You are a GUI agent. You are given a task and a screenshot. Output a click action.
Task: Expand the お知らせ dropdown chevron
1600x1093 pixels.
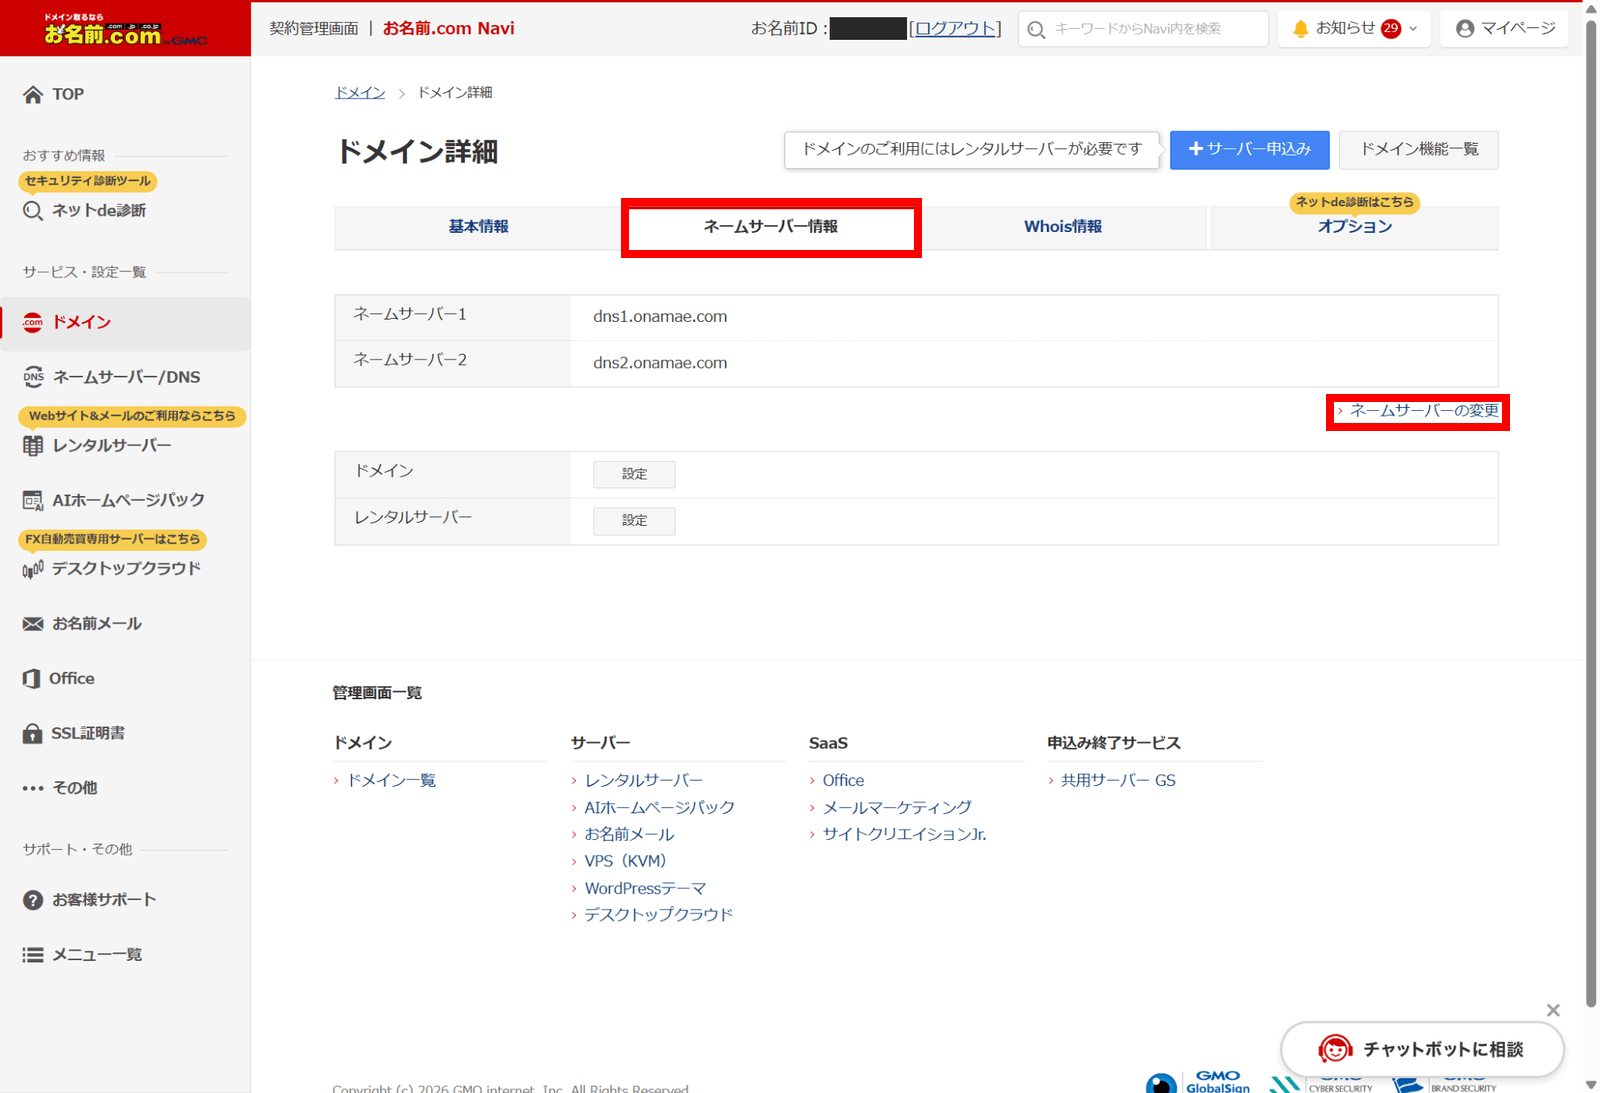(x=1413, y=29)
